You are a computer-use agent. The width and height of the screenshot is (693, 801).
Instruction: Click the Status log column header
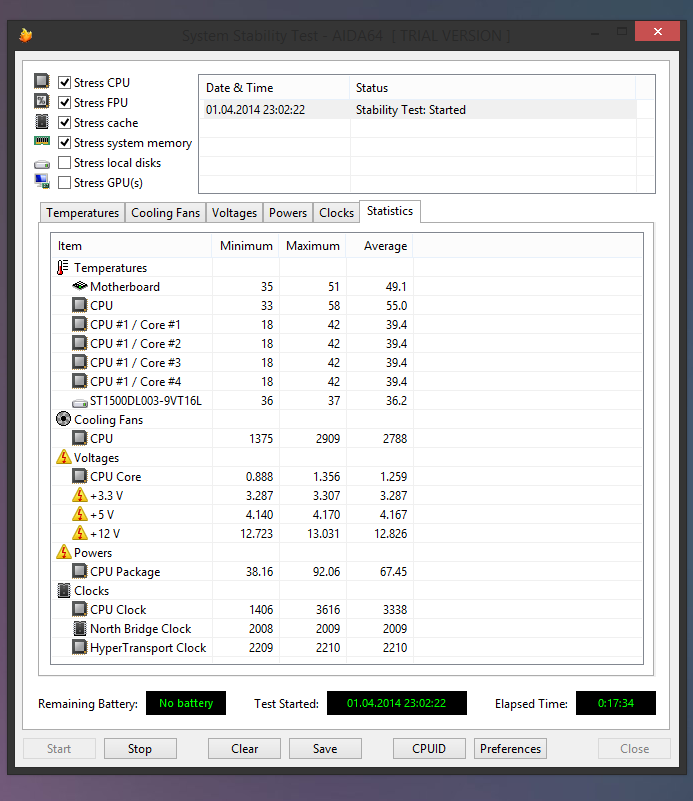[x=492, y=88]
